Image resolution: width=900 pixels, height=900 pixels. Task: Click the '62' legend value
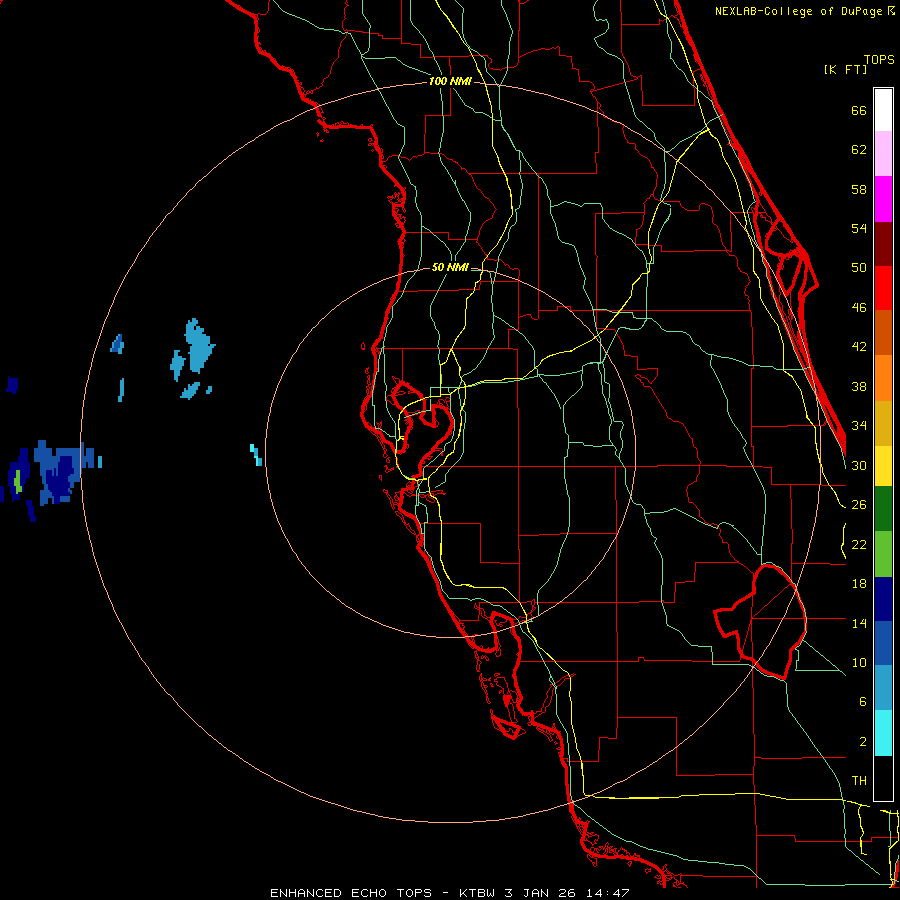[859, 150]
